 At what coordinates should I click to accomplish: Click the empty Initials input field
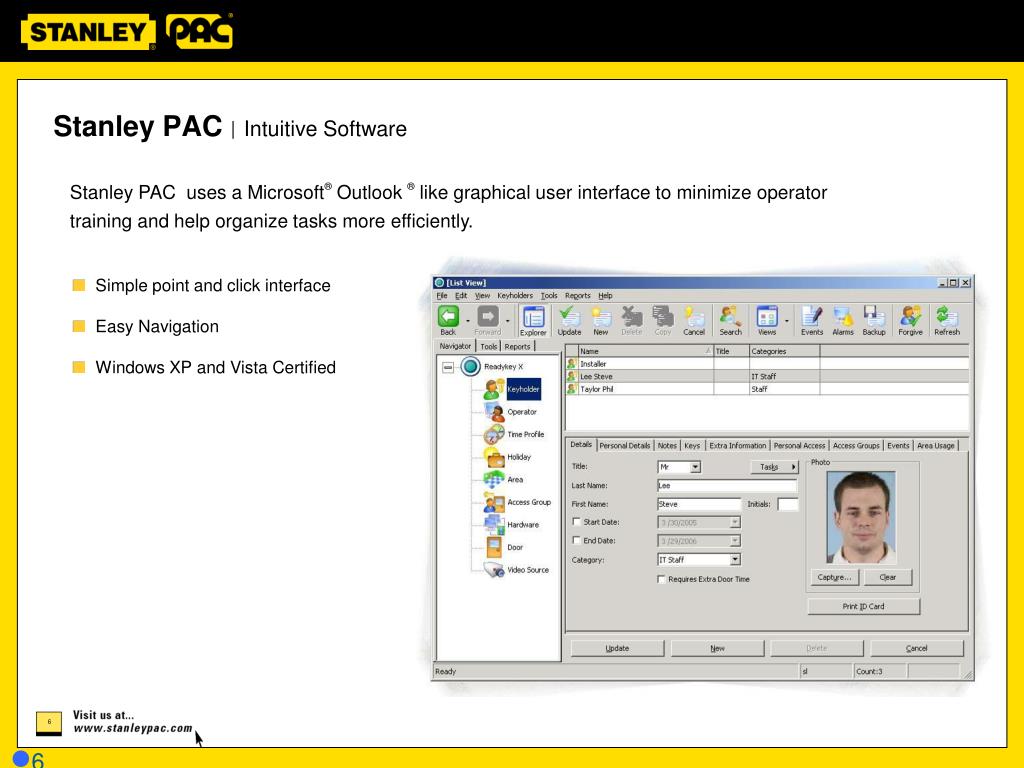[788, 504]
